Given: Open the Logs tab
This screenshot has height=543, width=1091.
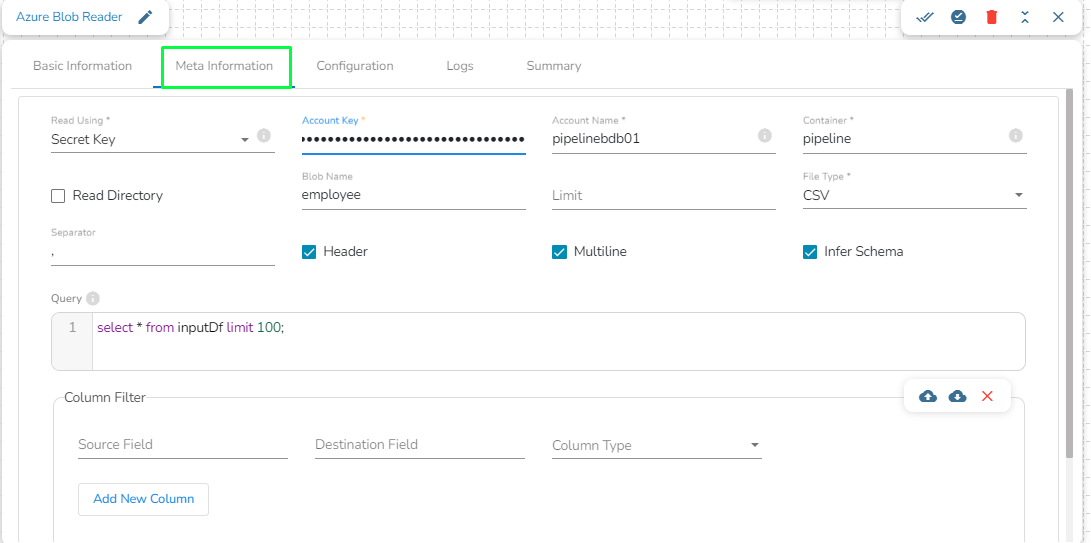Looking at the screenshot, I should click(460, 66).
